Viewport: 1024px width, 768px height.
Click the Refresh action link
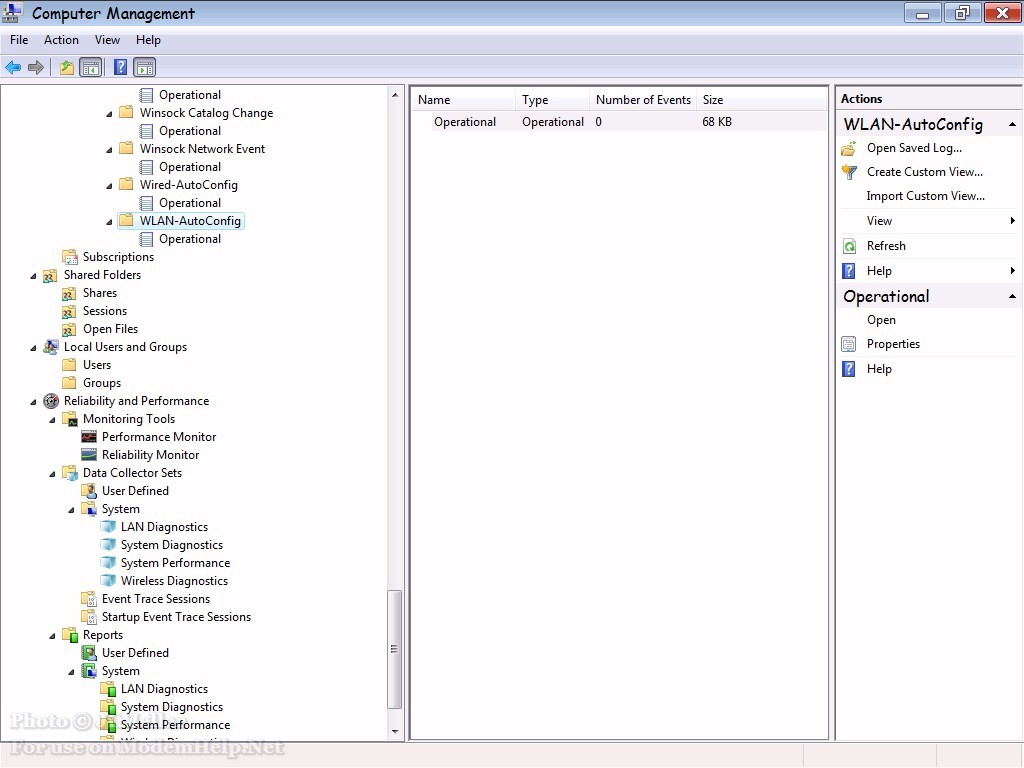tap(886, 246)
